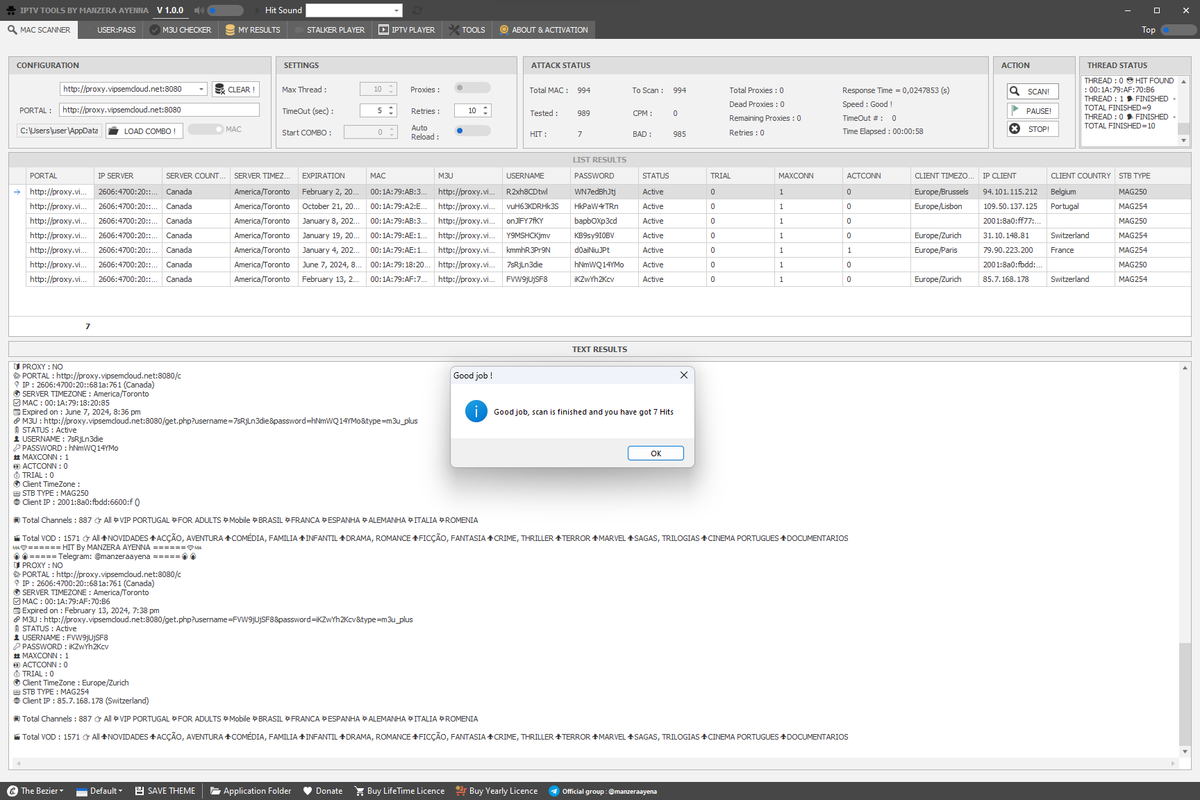The width and height of the screenshot is (1200, 800).
Task: Toggle the Auto Reload switch
Action: [472, 130]
